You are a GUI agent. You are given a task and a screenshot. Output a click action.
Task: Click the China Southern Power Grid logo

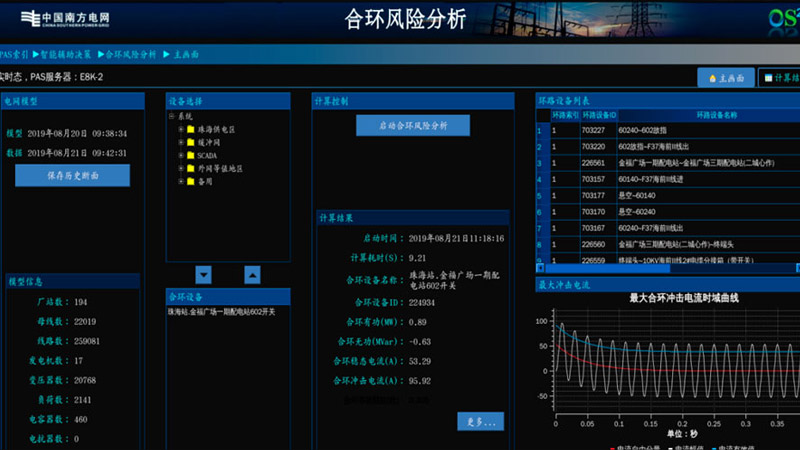66,19
